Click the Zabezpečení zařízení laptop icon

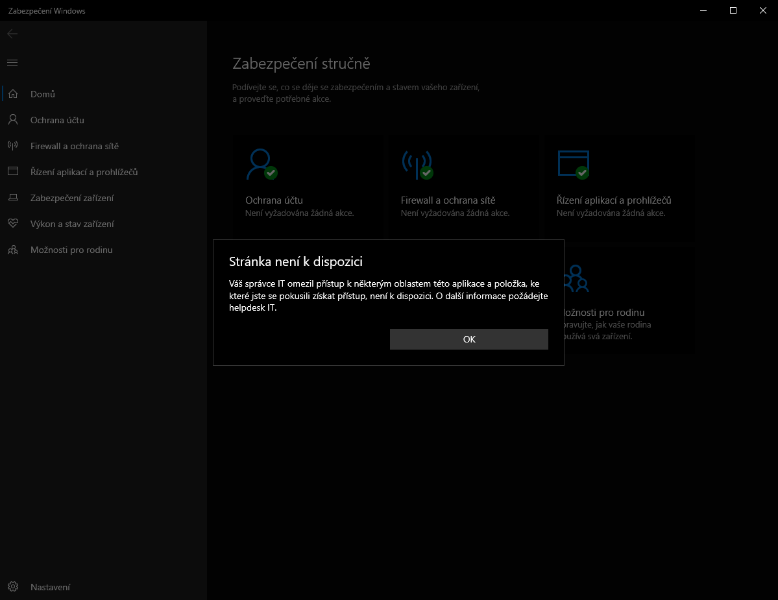(x=13, y=198)
